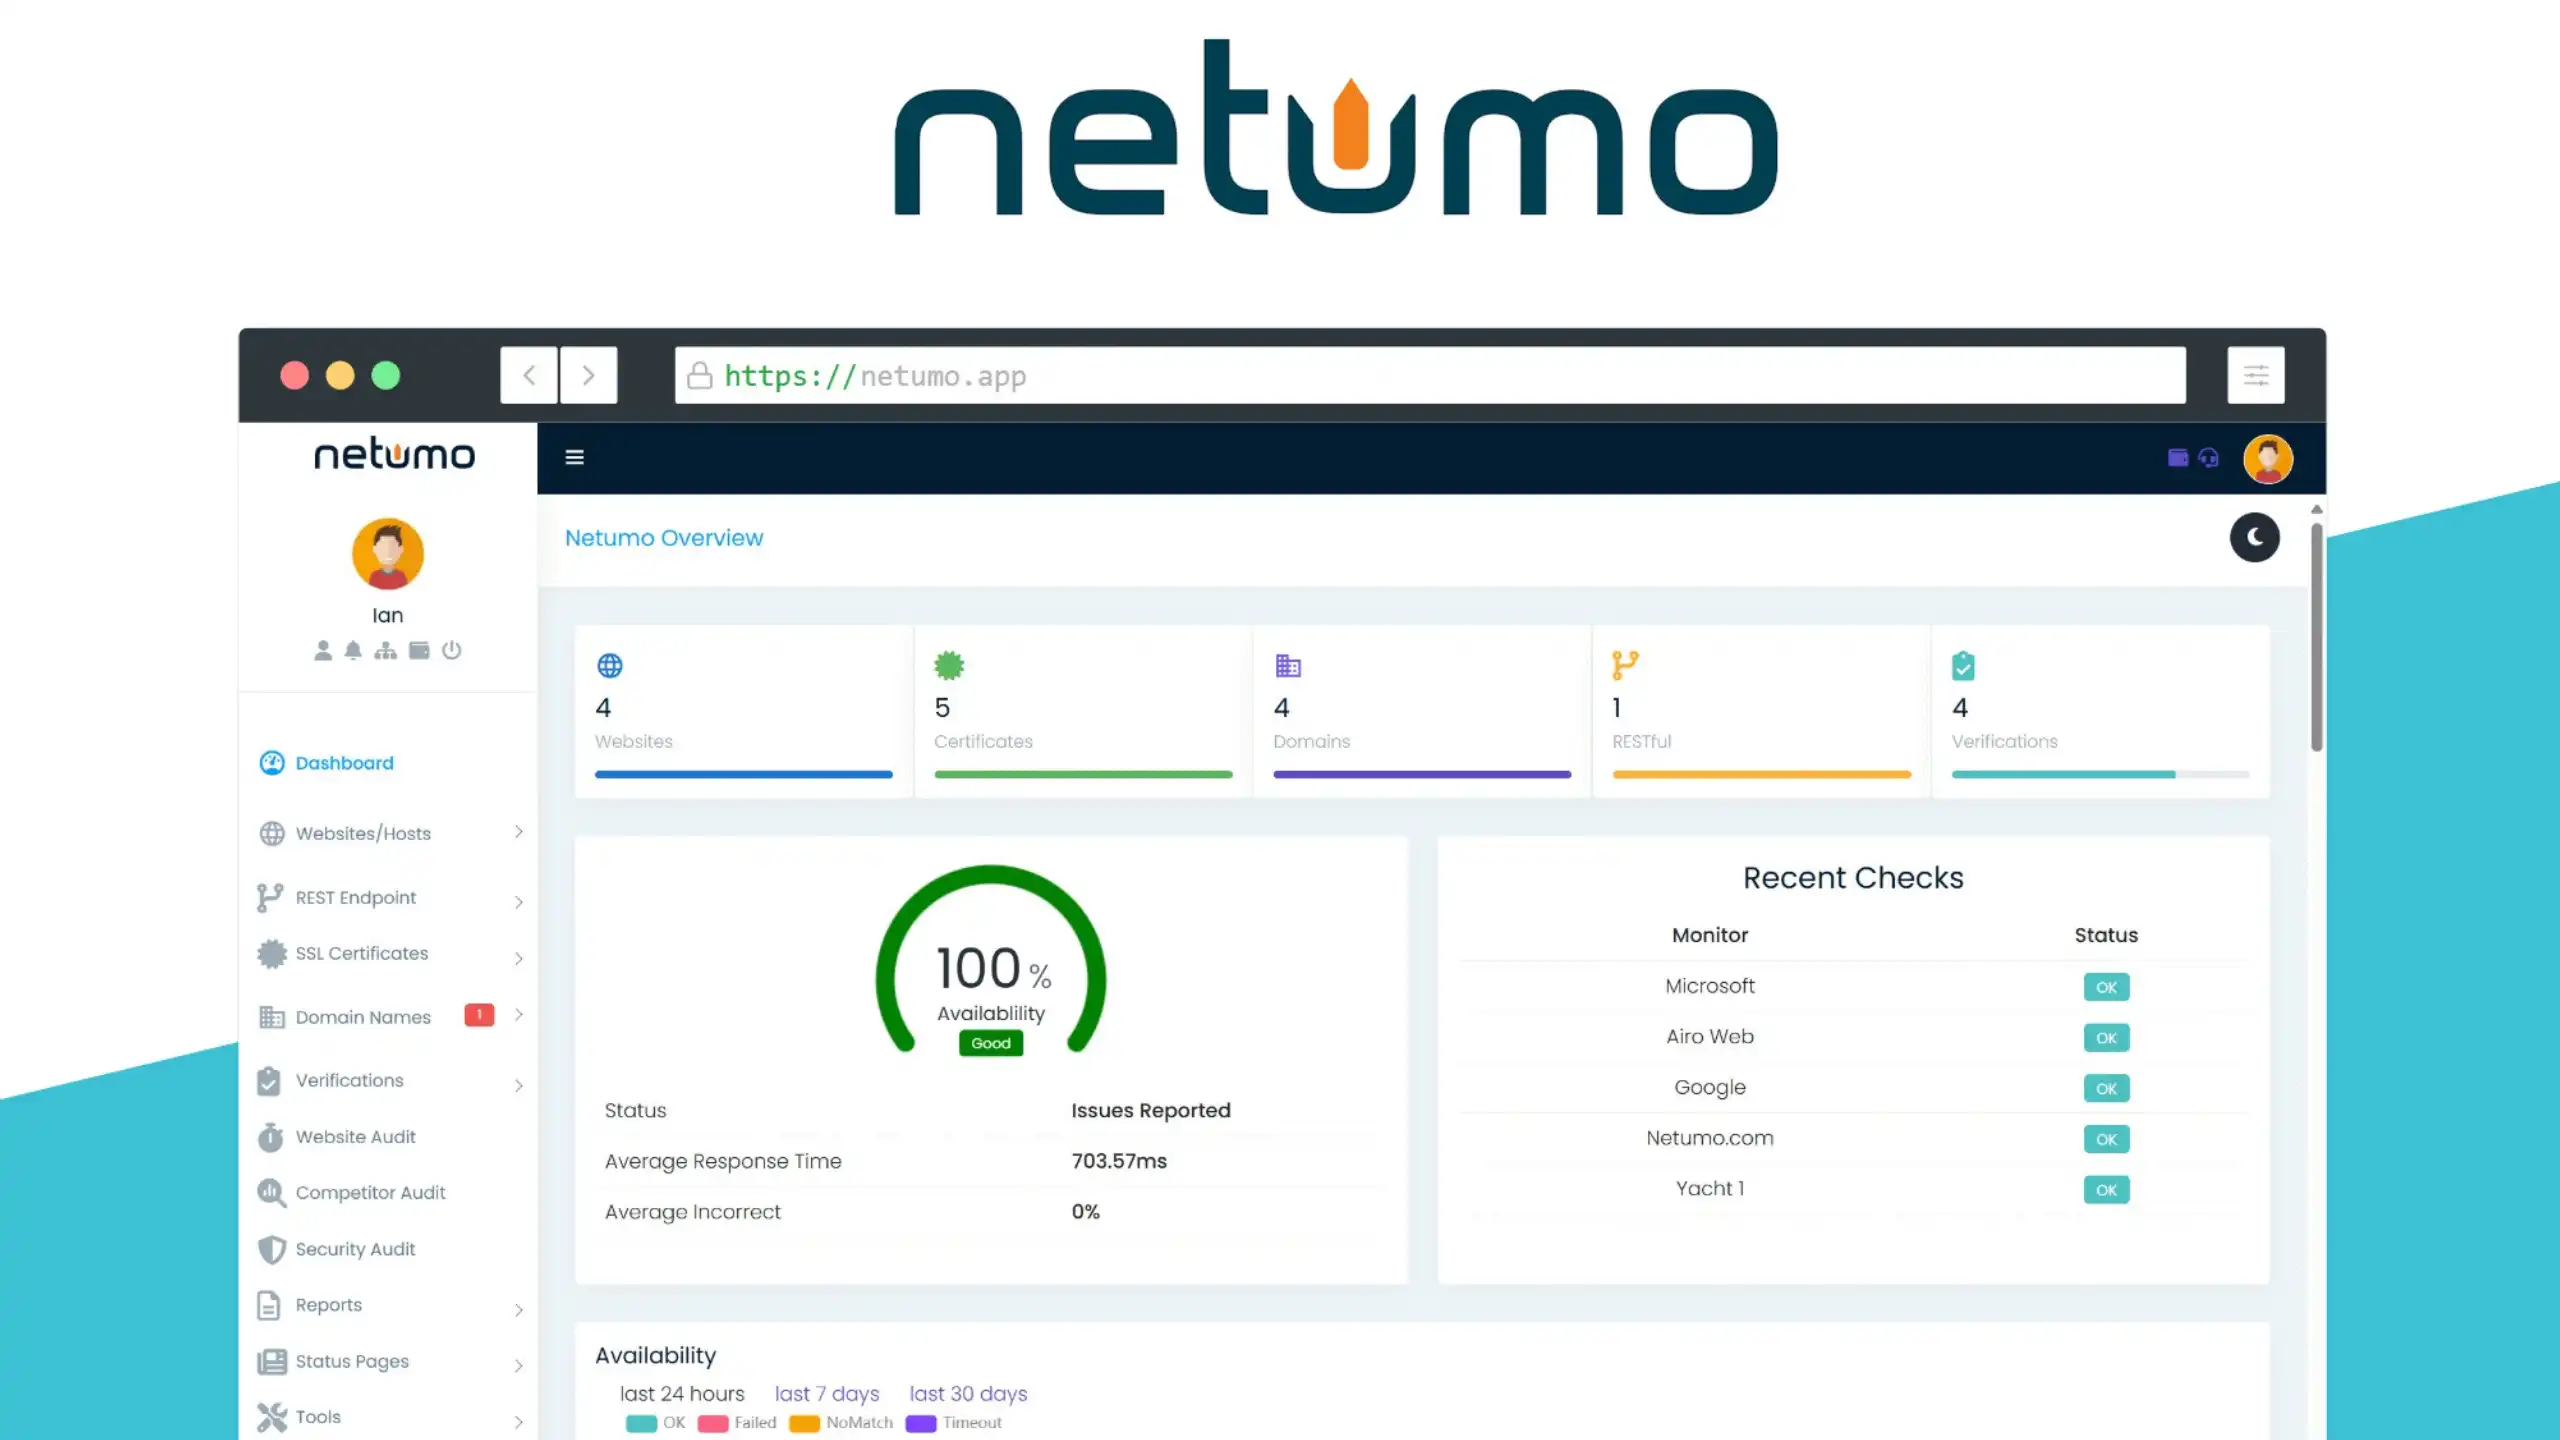Expand the Tools chevron
The height and width of the screenshot is (1440, 2560).
coord(518,1422)
